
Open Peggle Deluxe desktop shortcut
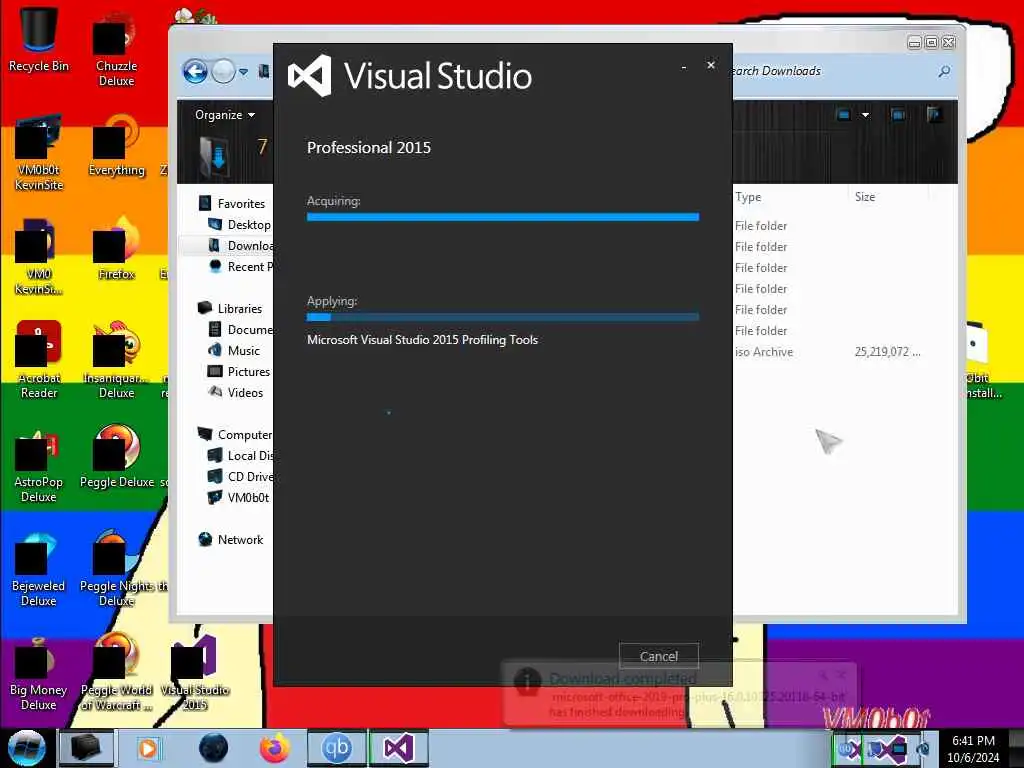116,457
